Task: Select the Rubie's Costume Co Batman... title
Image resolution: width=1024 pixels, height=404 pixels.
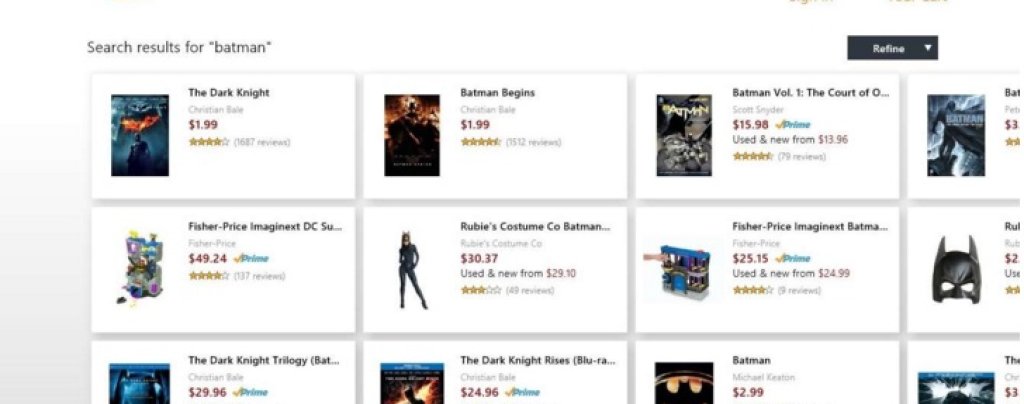Action: point(535,226)
